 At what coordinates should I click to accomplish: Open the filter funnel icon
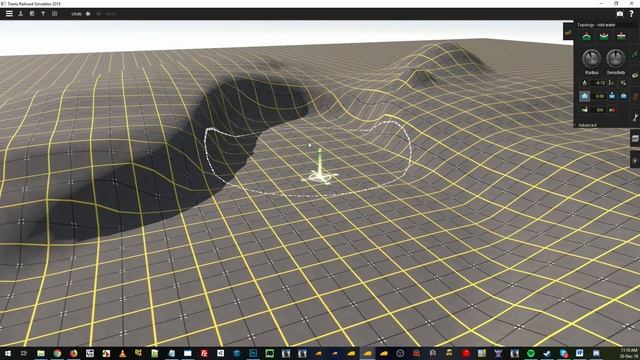[43, 13]
